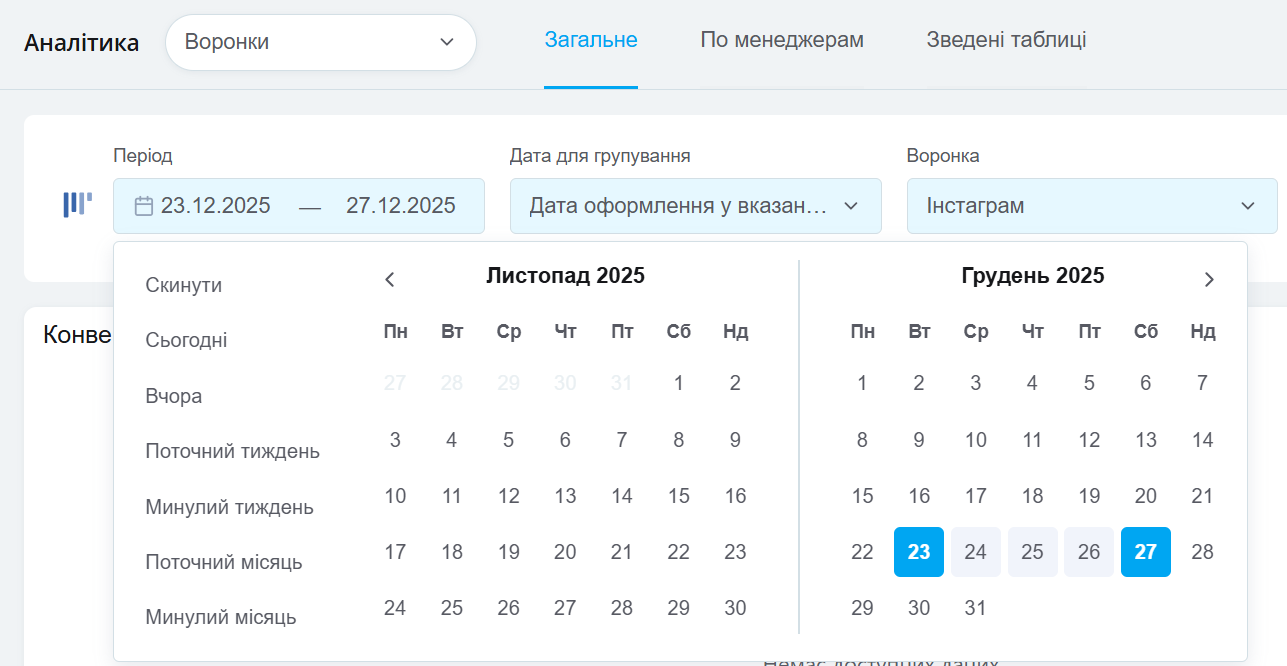Image resolution: width=1287 pixels, height=666 pixels.
Task: Open the Зведені таблиці tab
Action: [1006, 40]
